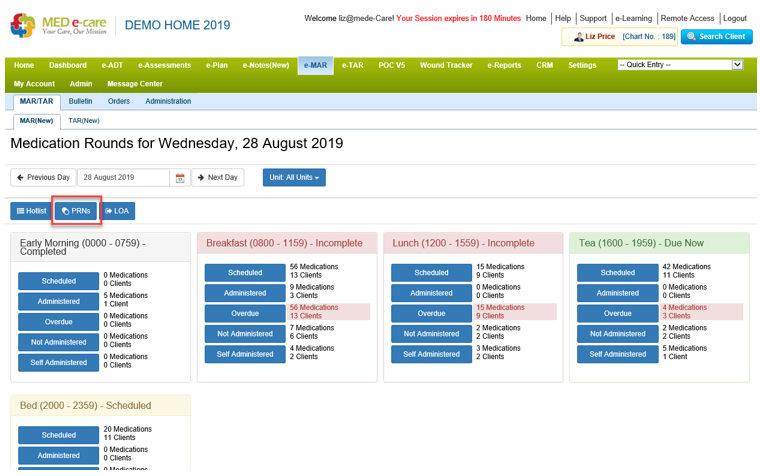The width and height of the screenshot is (760, 476).
Task: Click the calendar icon beside date field
Action: point(180,178)
